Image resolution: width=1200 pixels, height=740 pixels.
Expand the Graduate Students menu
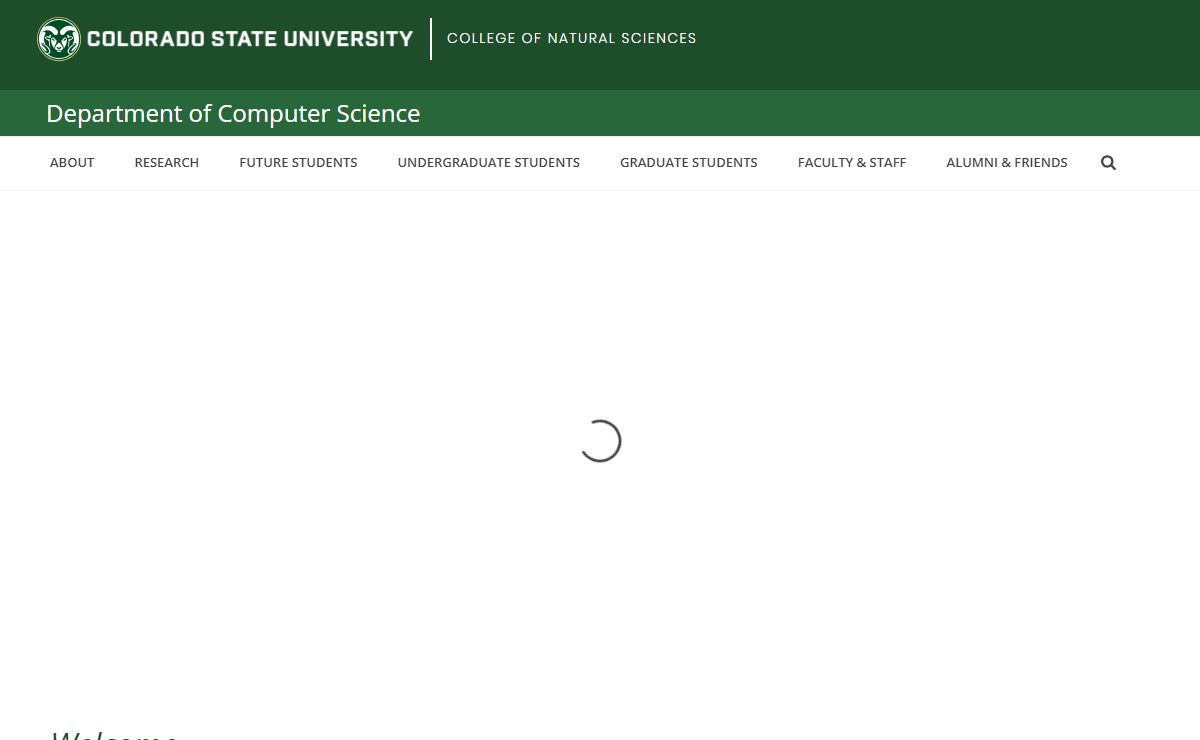[688, 163]
